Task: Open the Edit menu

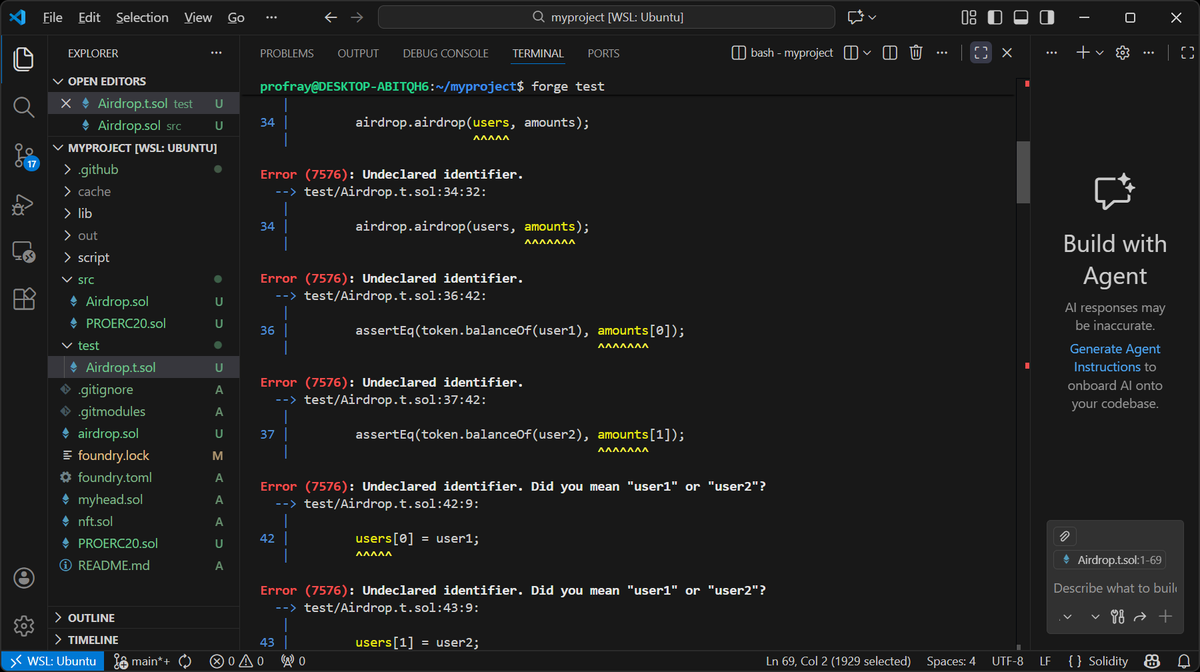Action: pyautogui.click(x=89, y=17)
